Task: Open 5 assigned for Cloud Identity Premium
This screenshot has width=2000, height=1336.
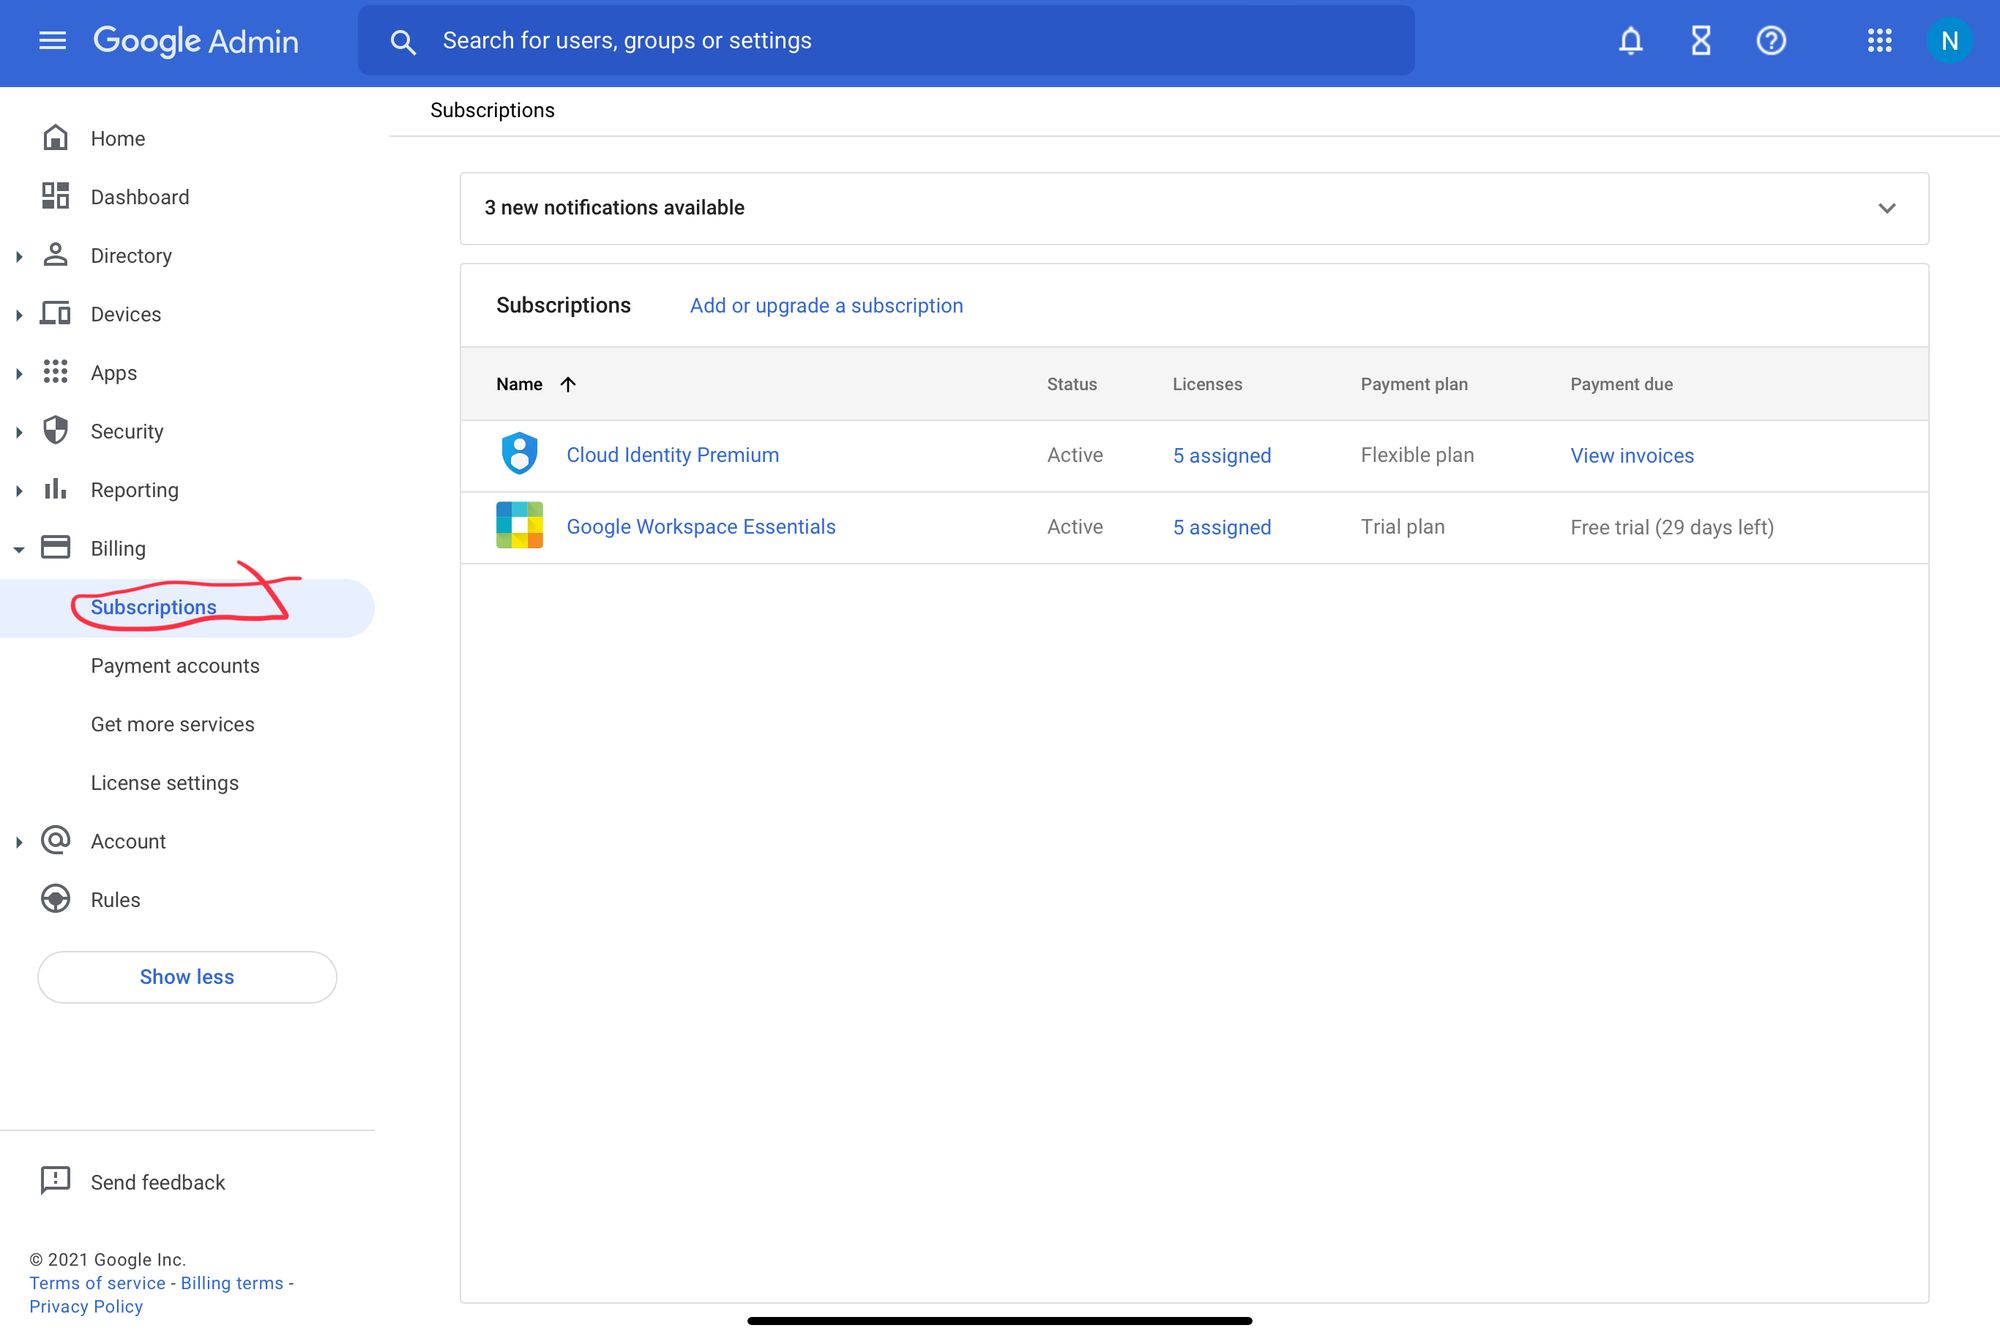Action: (1222, 456)
